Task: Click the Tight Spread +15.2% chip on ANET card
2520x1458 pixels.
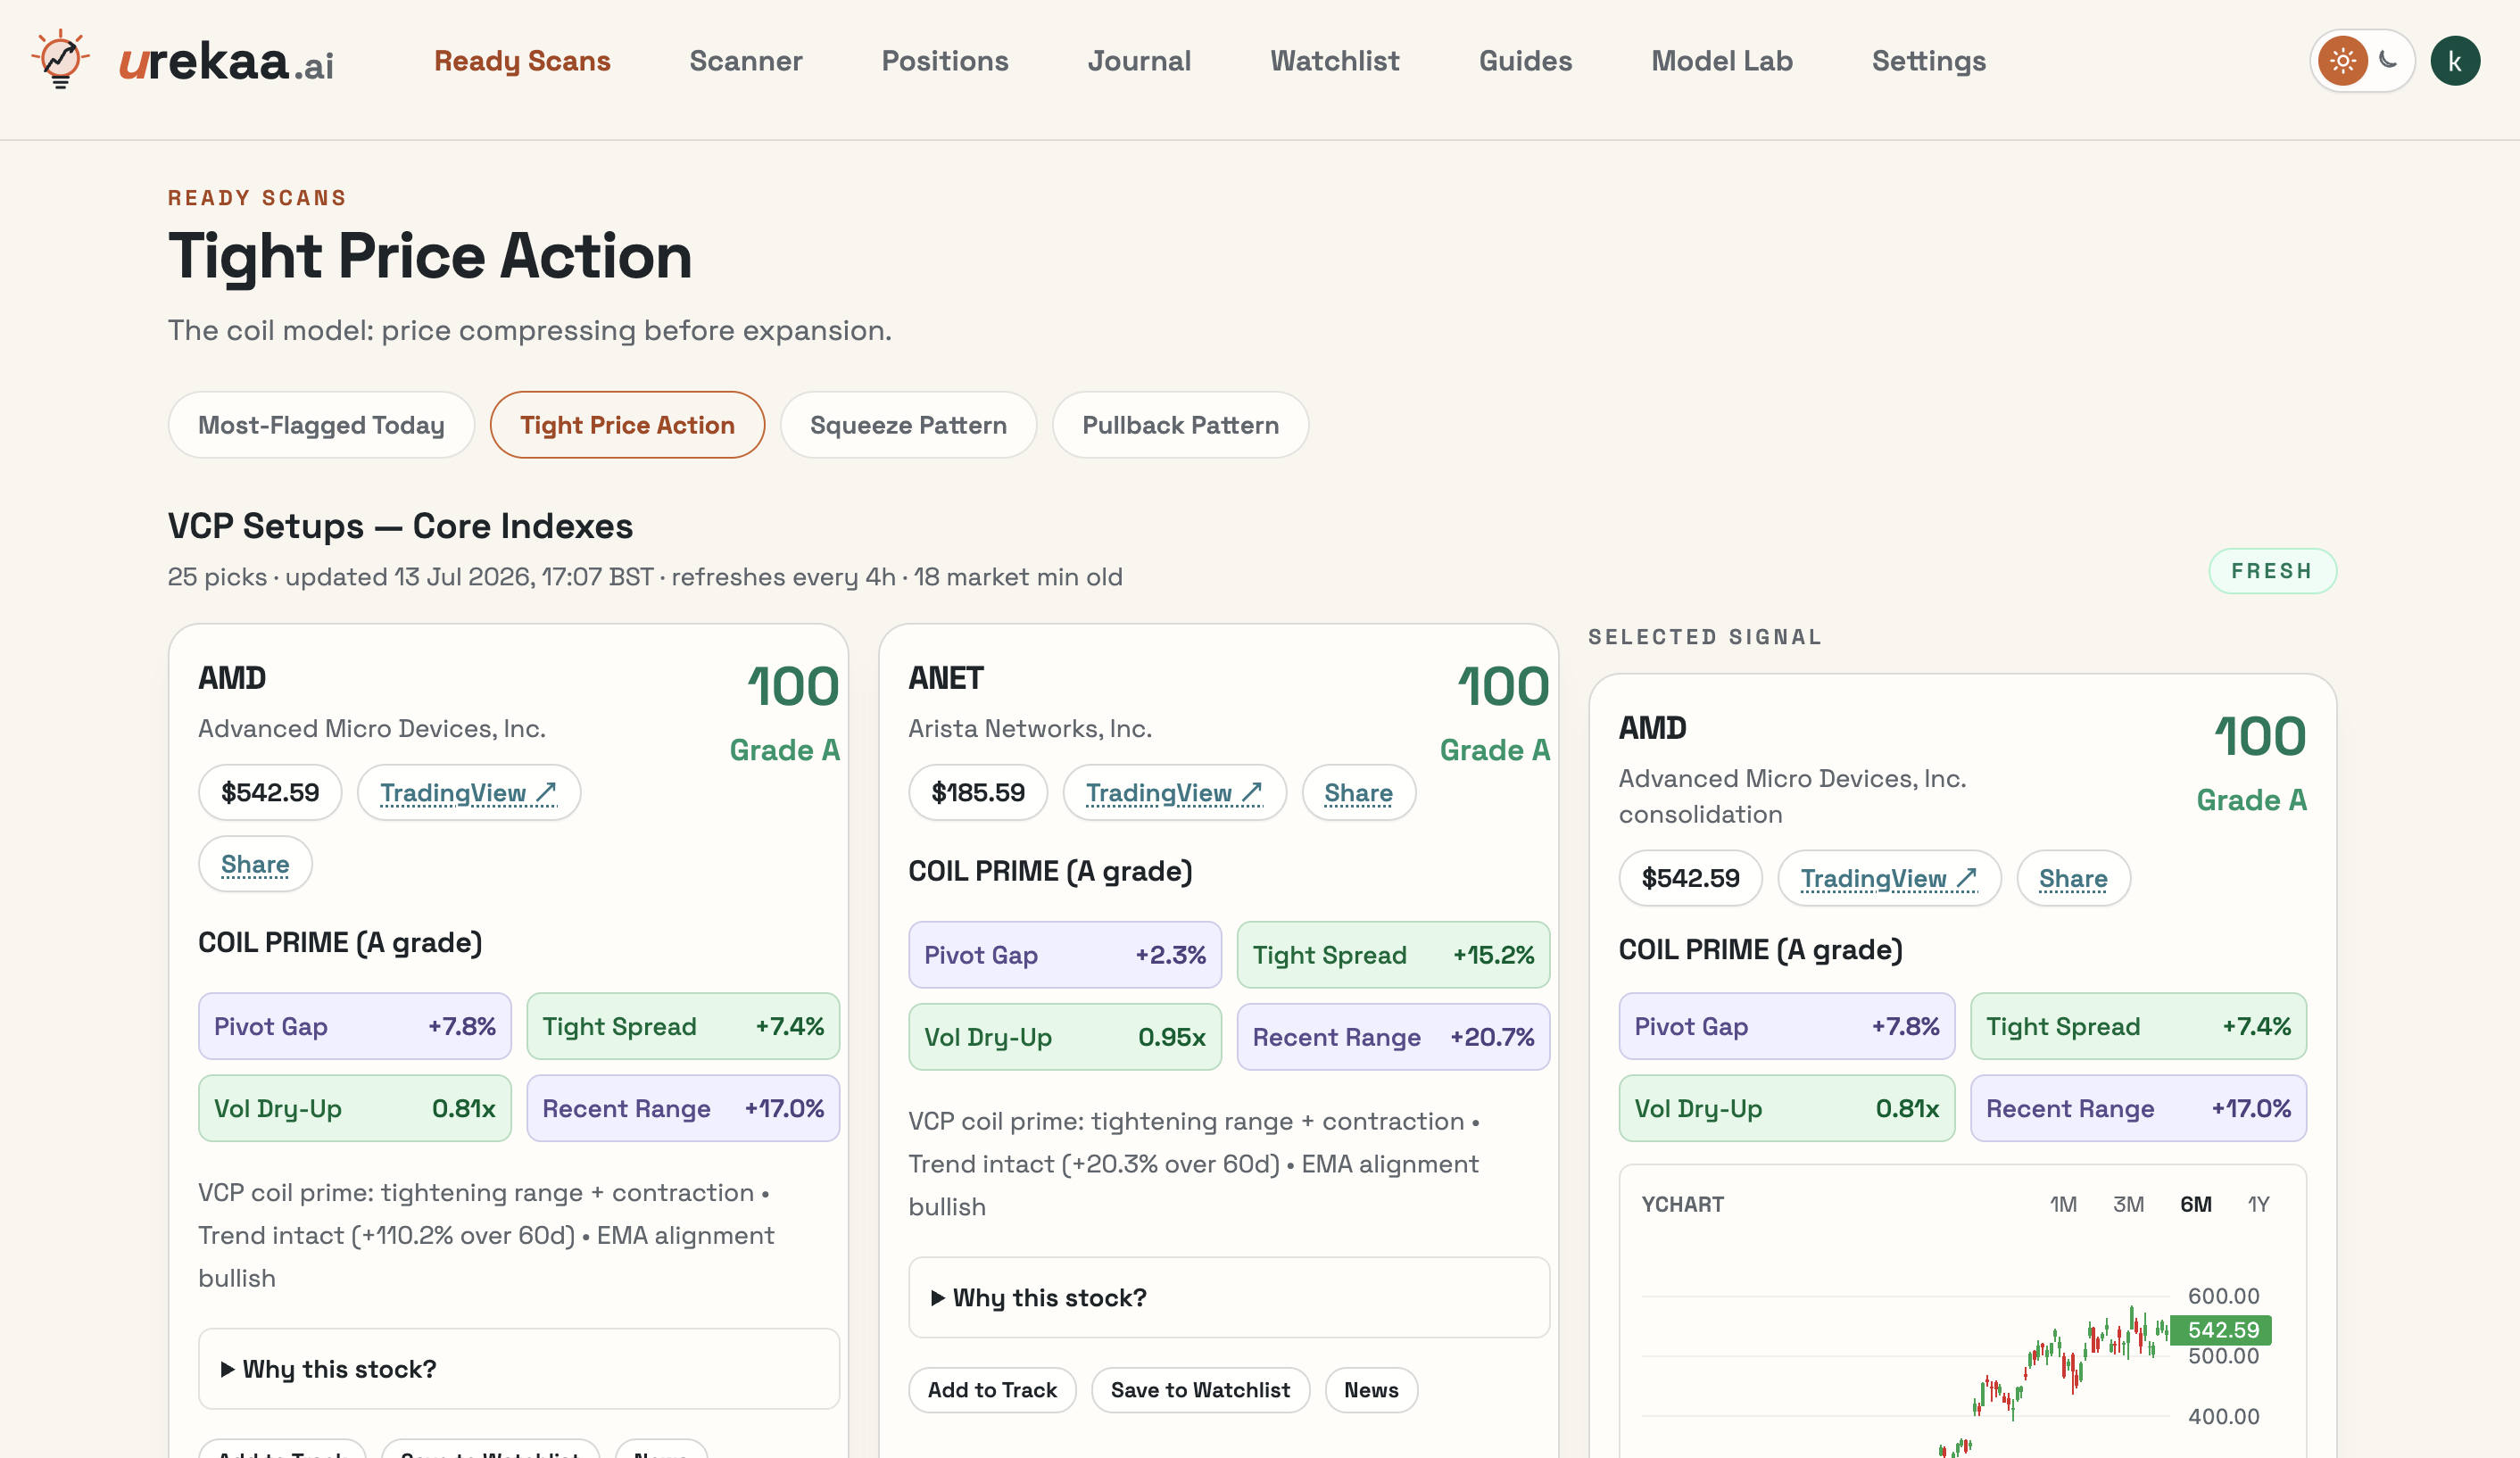Action: coord(1393,955)
